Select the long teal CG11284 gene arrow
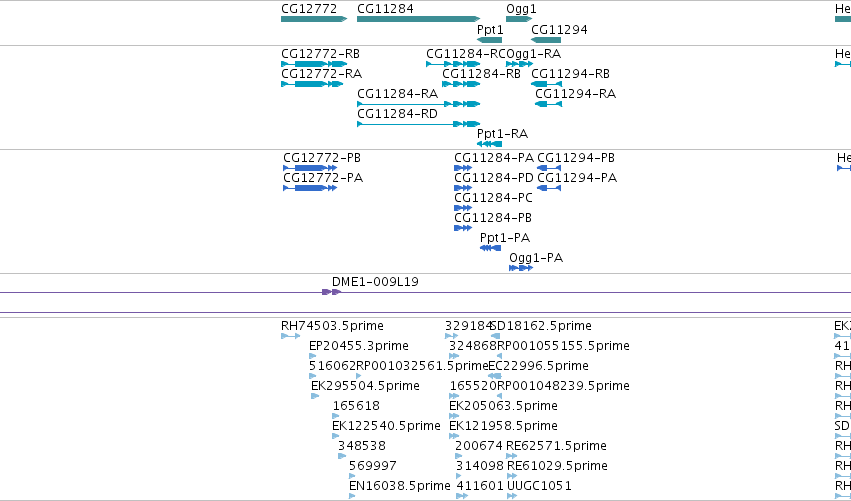The image size is (851, 501). [x=418, y=19]
